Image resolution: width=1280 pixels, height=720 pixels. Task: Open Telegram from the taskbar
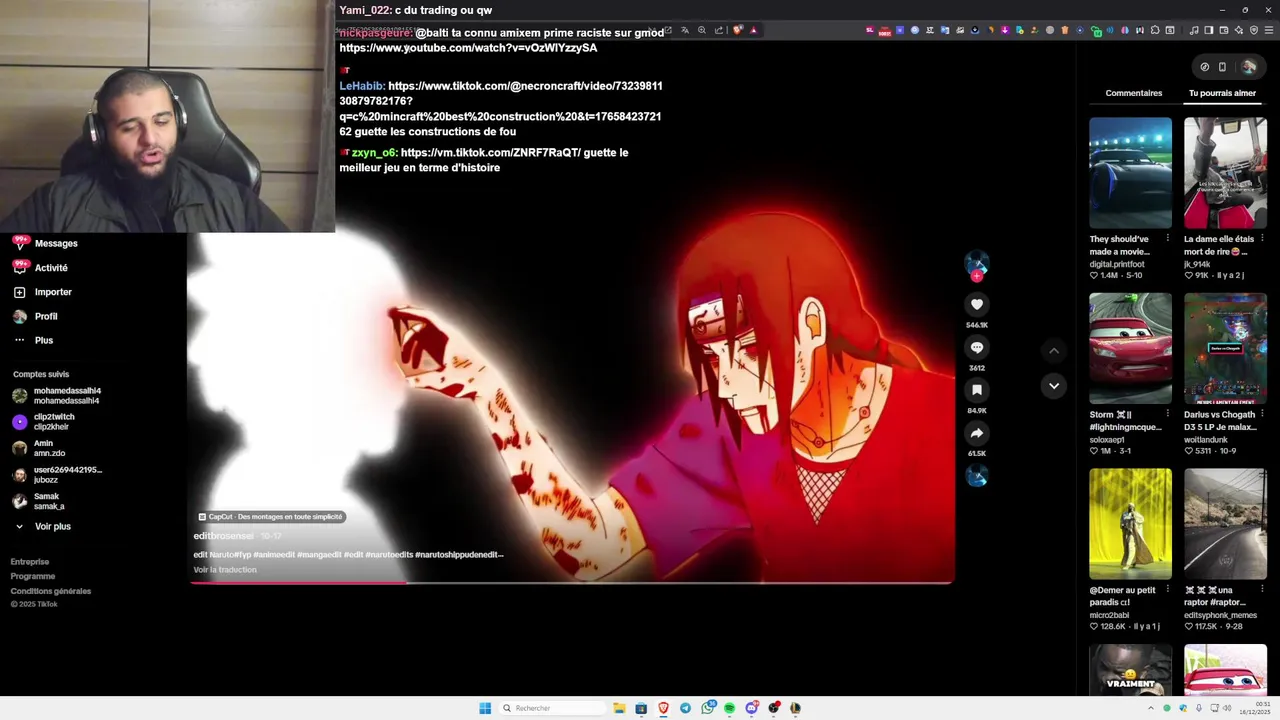pos(685,708)
